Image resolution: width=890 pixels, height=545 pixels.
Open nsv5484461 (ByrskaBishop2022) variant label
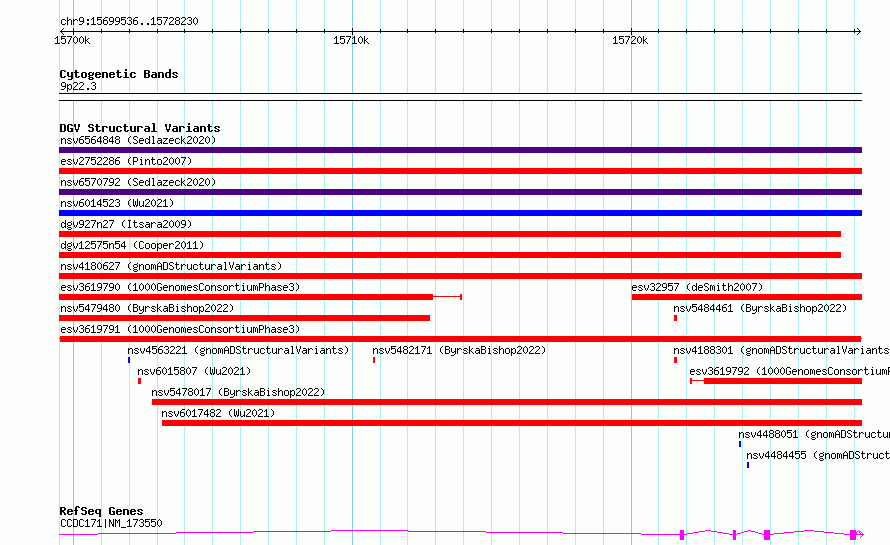pos(760,308)
